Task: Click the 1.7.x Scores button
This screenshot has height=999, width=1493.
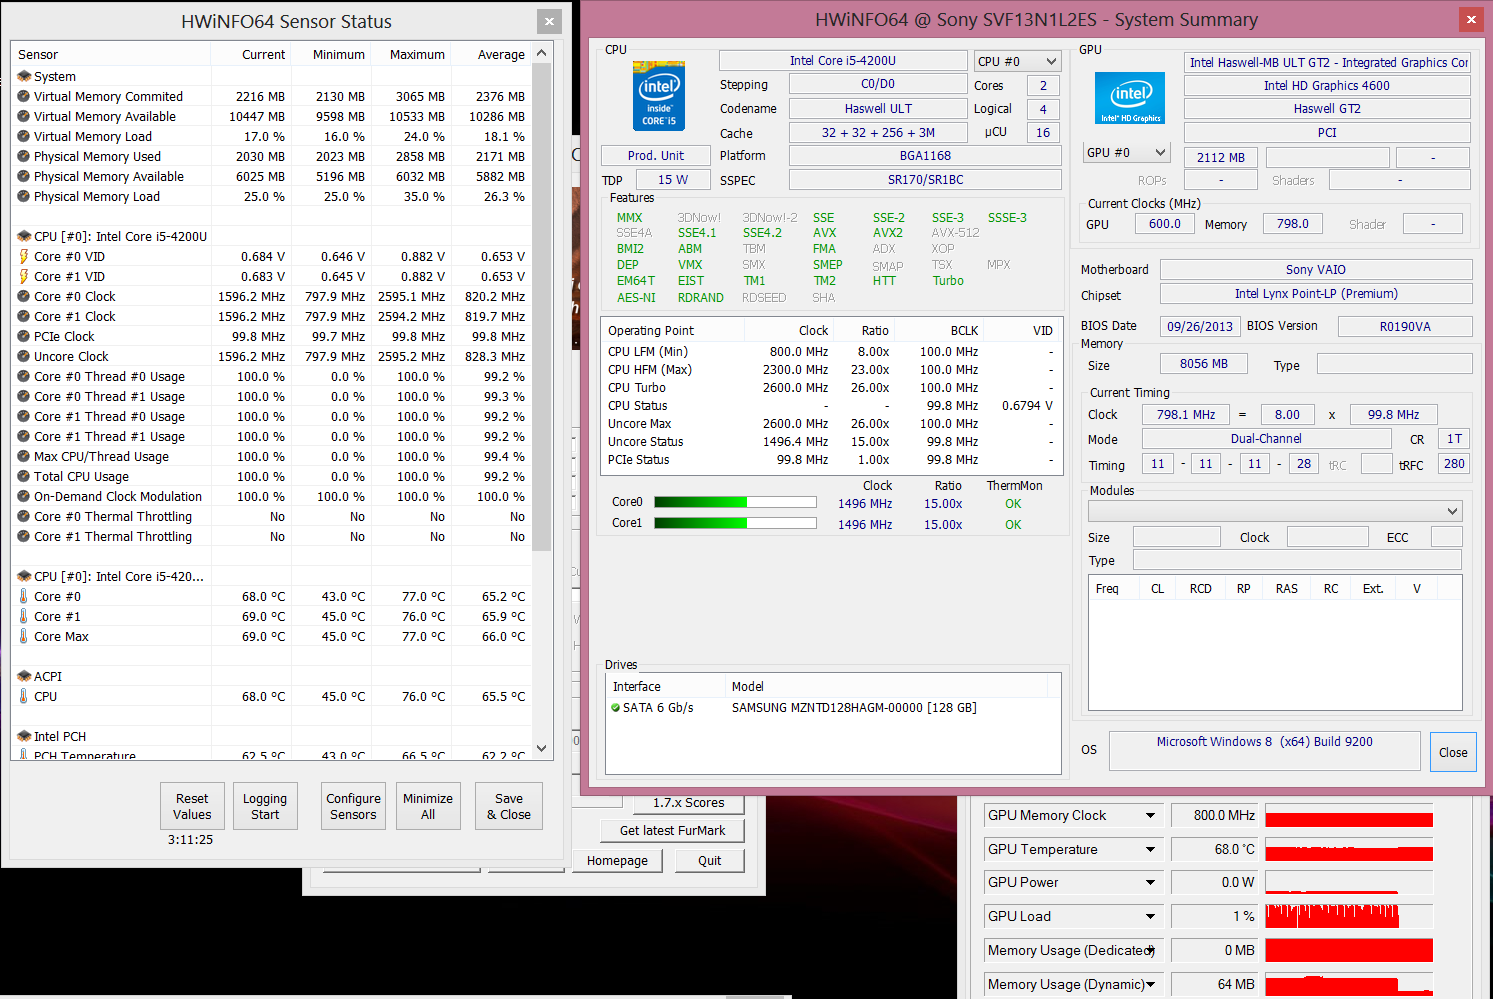Action: click(689, 803)
